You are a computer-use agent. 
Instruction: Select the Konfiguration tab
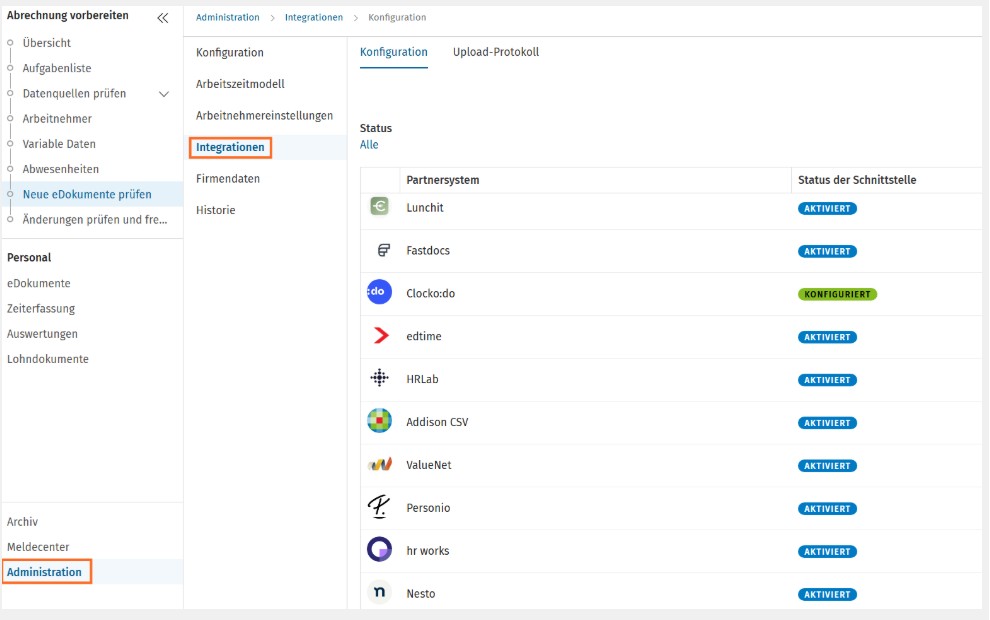[393, 52]
